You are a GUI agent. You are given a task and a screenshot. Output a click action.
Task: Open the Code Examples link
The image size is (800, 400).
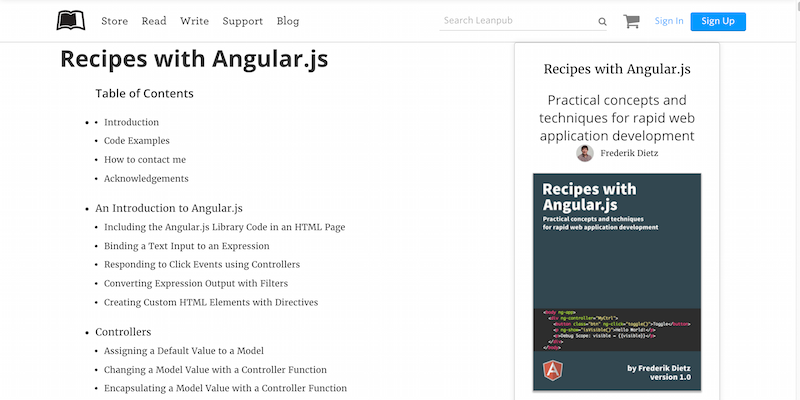coord(137,141)
